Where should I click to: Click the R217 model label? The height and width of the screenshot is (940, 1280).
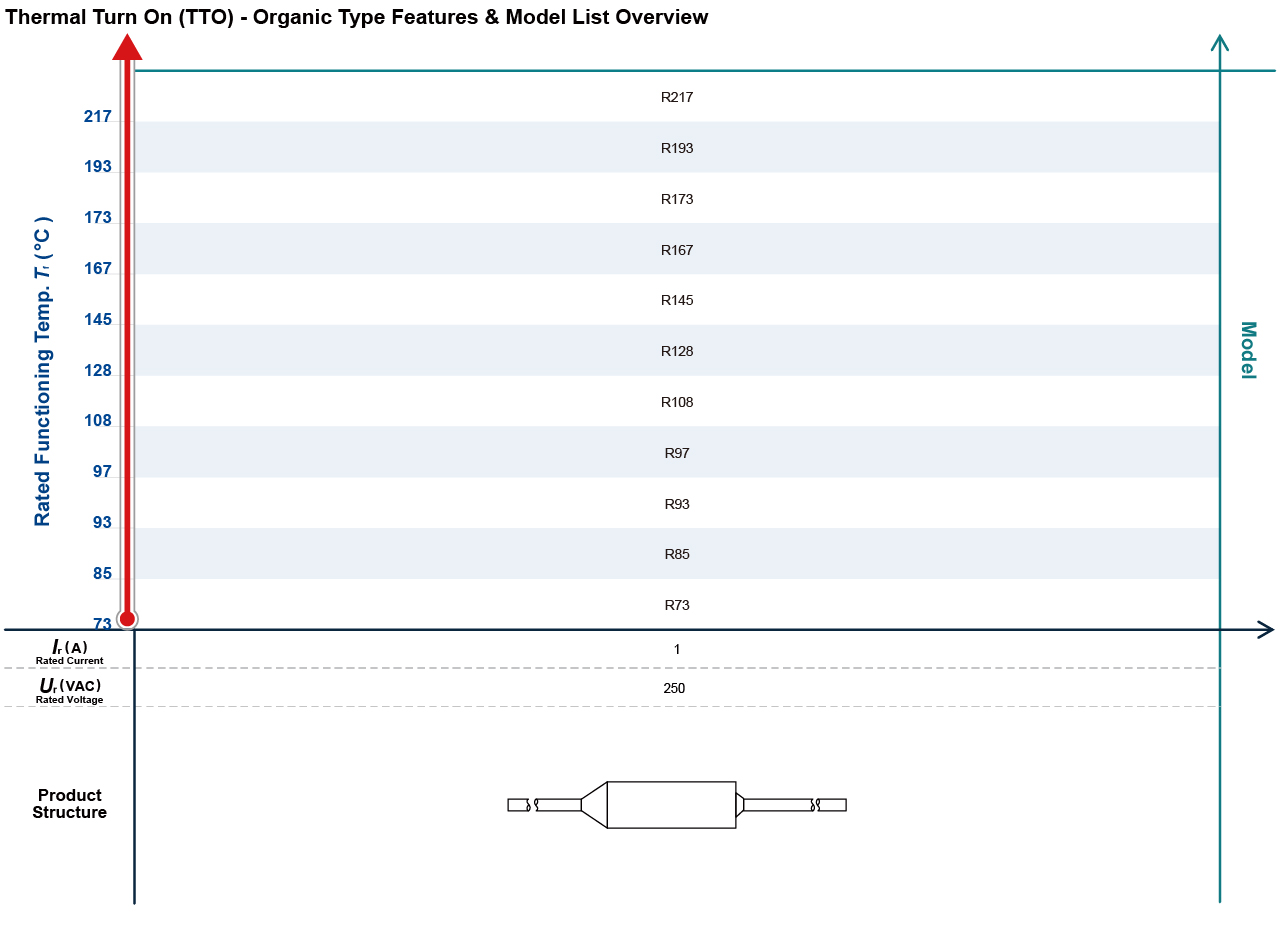[x=676, y=98]
